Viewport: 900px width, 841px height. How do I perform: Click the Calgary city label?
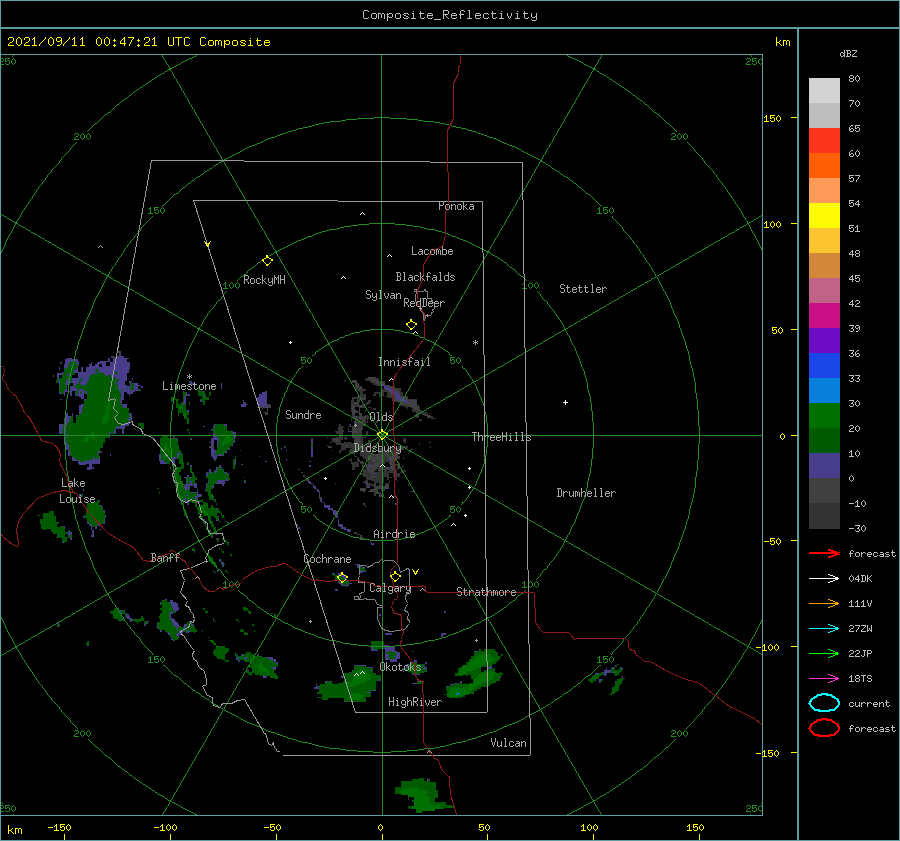(390, 588)
